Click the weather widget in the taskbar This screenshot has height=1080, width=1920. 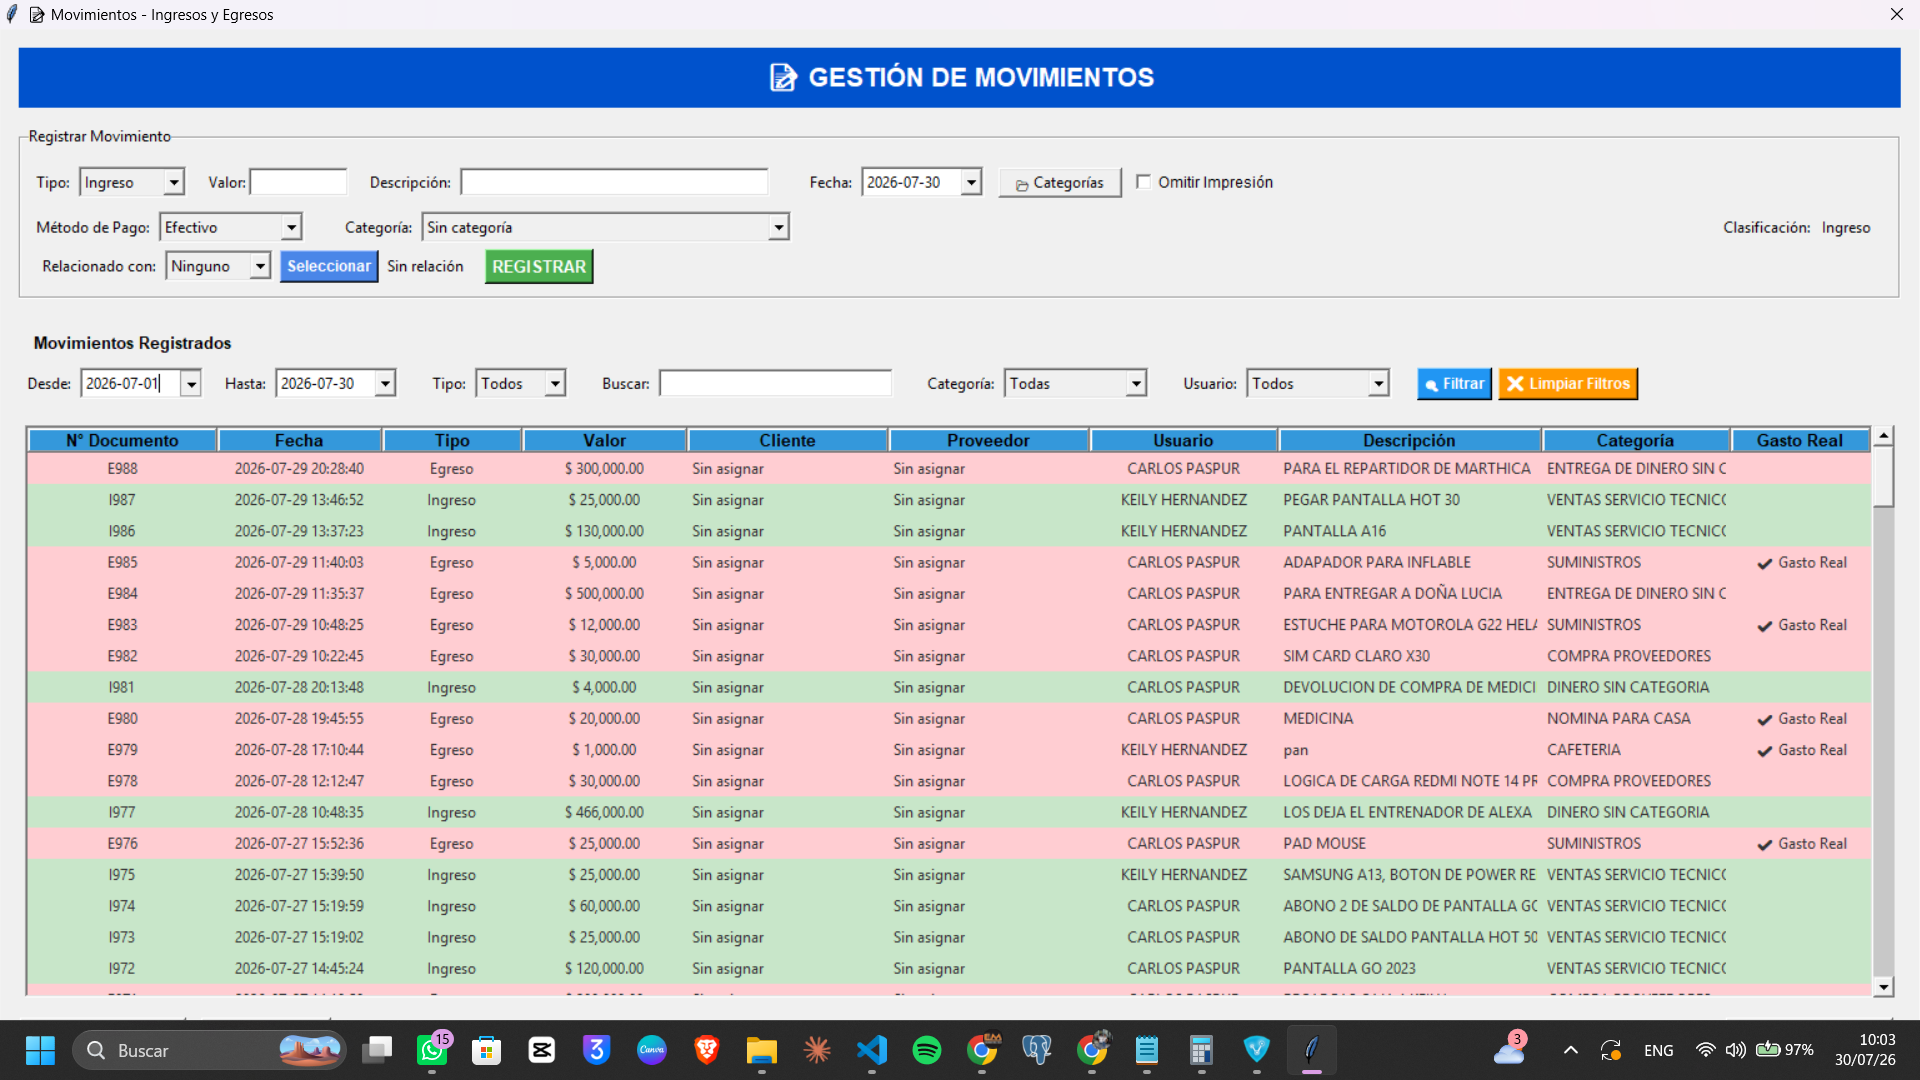tap(1510, 1049)
